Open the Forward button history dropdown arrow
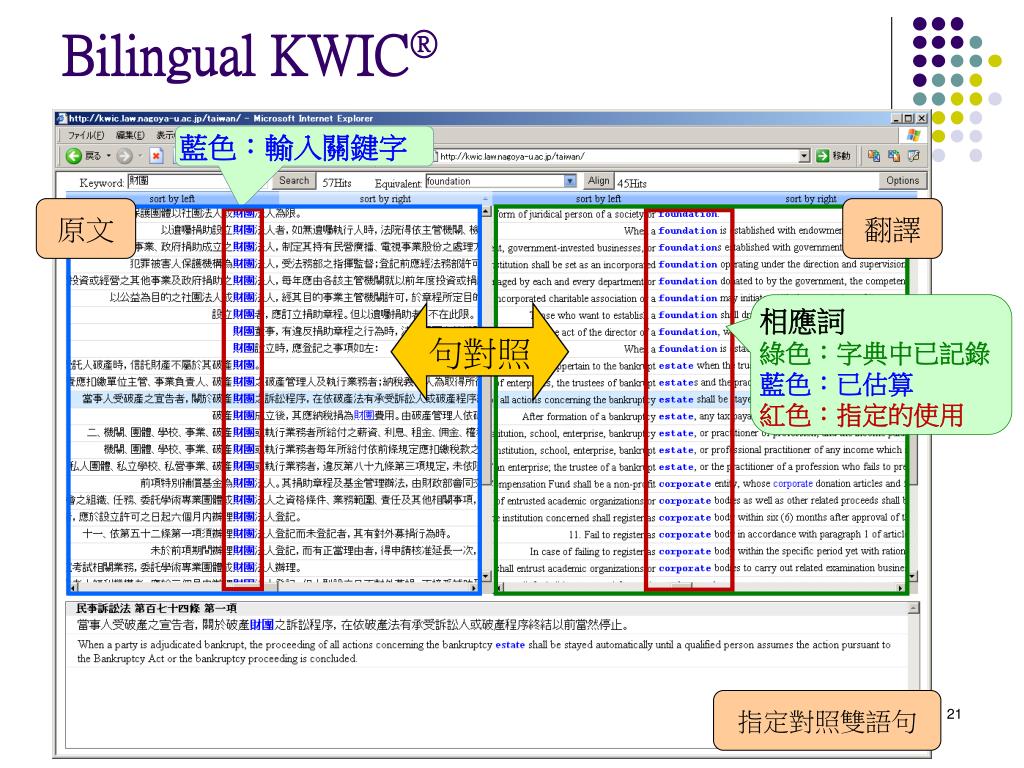The width and height of the screenshot is (1024, 768). pyautogui.click(x=140, y=156)
